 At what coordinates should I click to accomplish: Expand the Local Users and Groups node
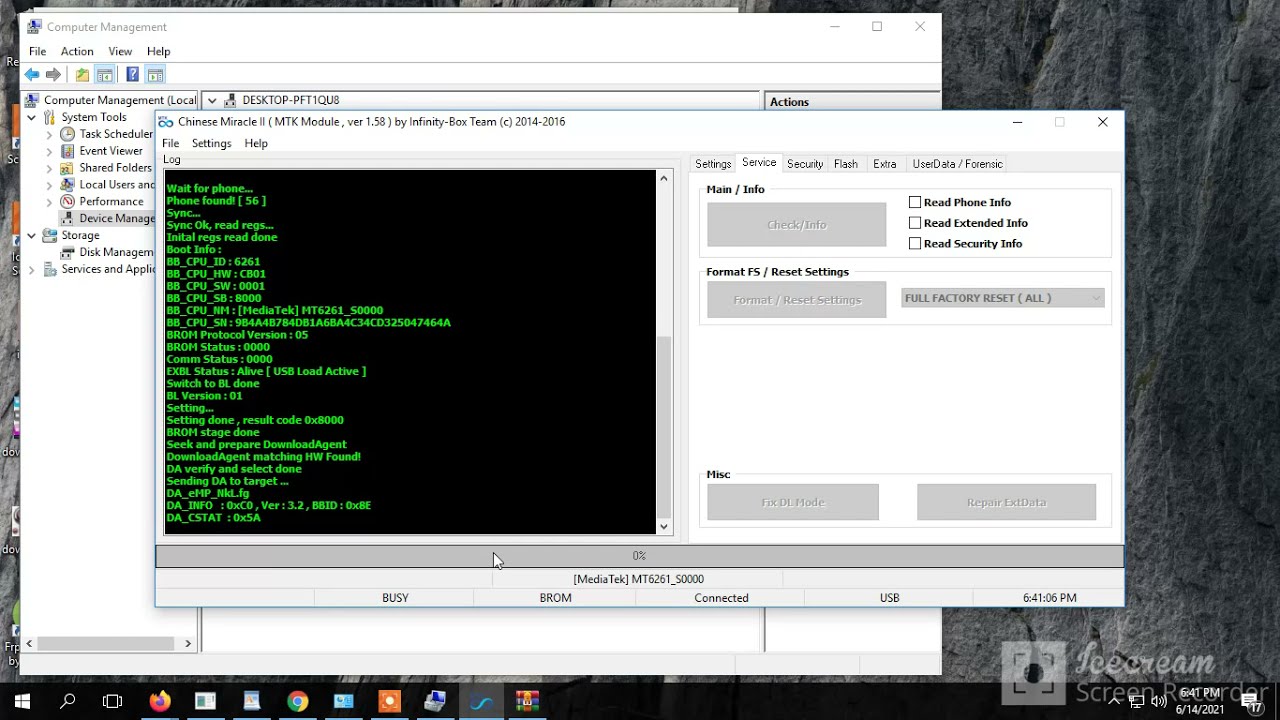coord(49,185)
